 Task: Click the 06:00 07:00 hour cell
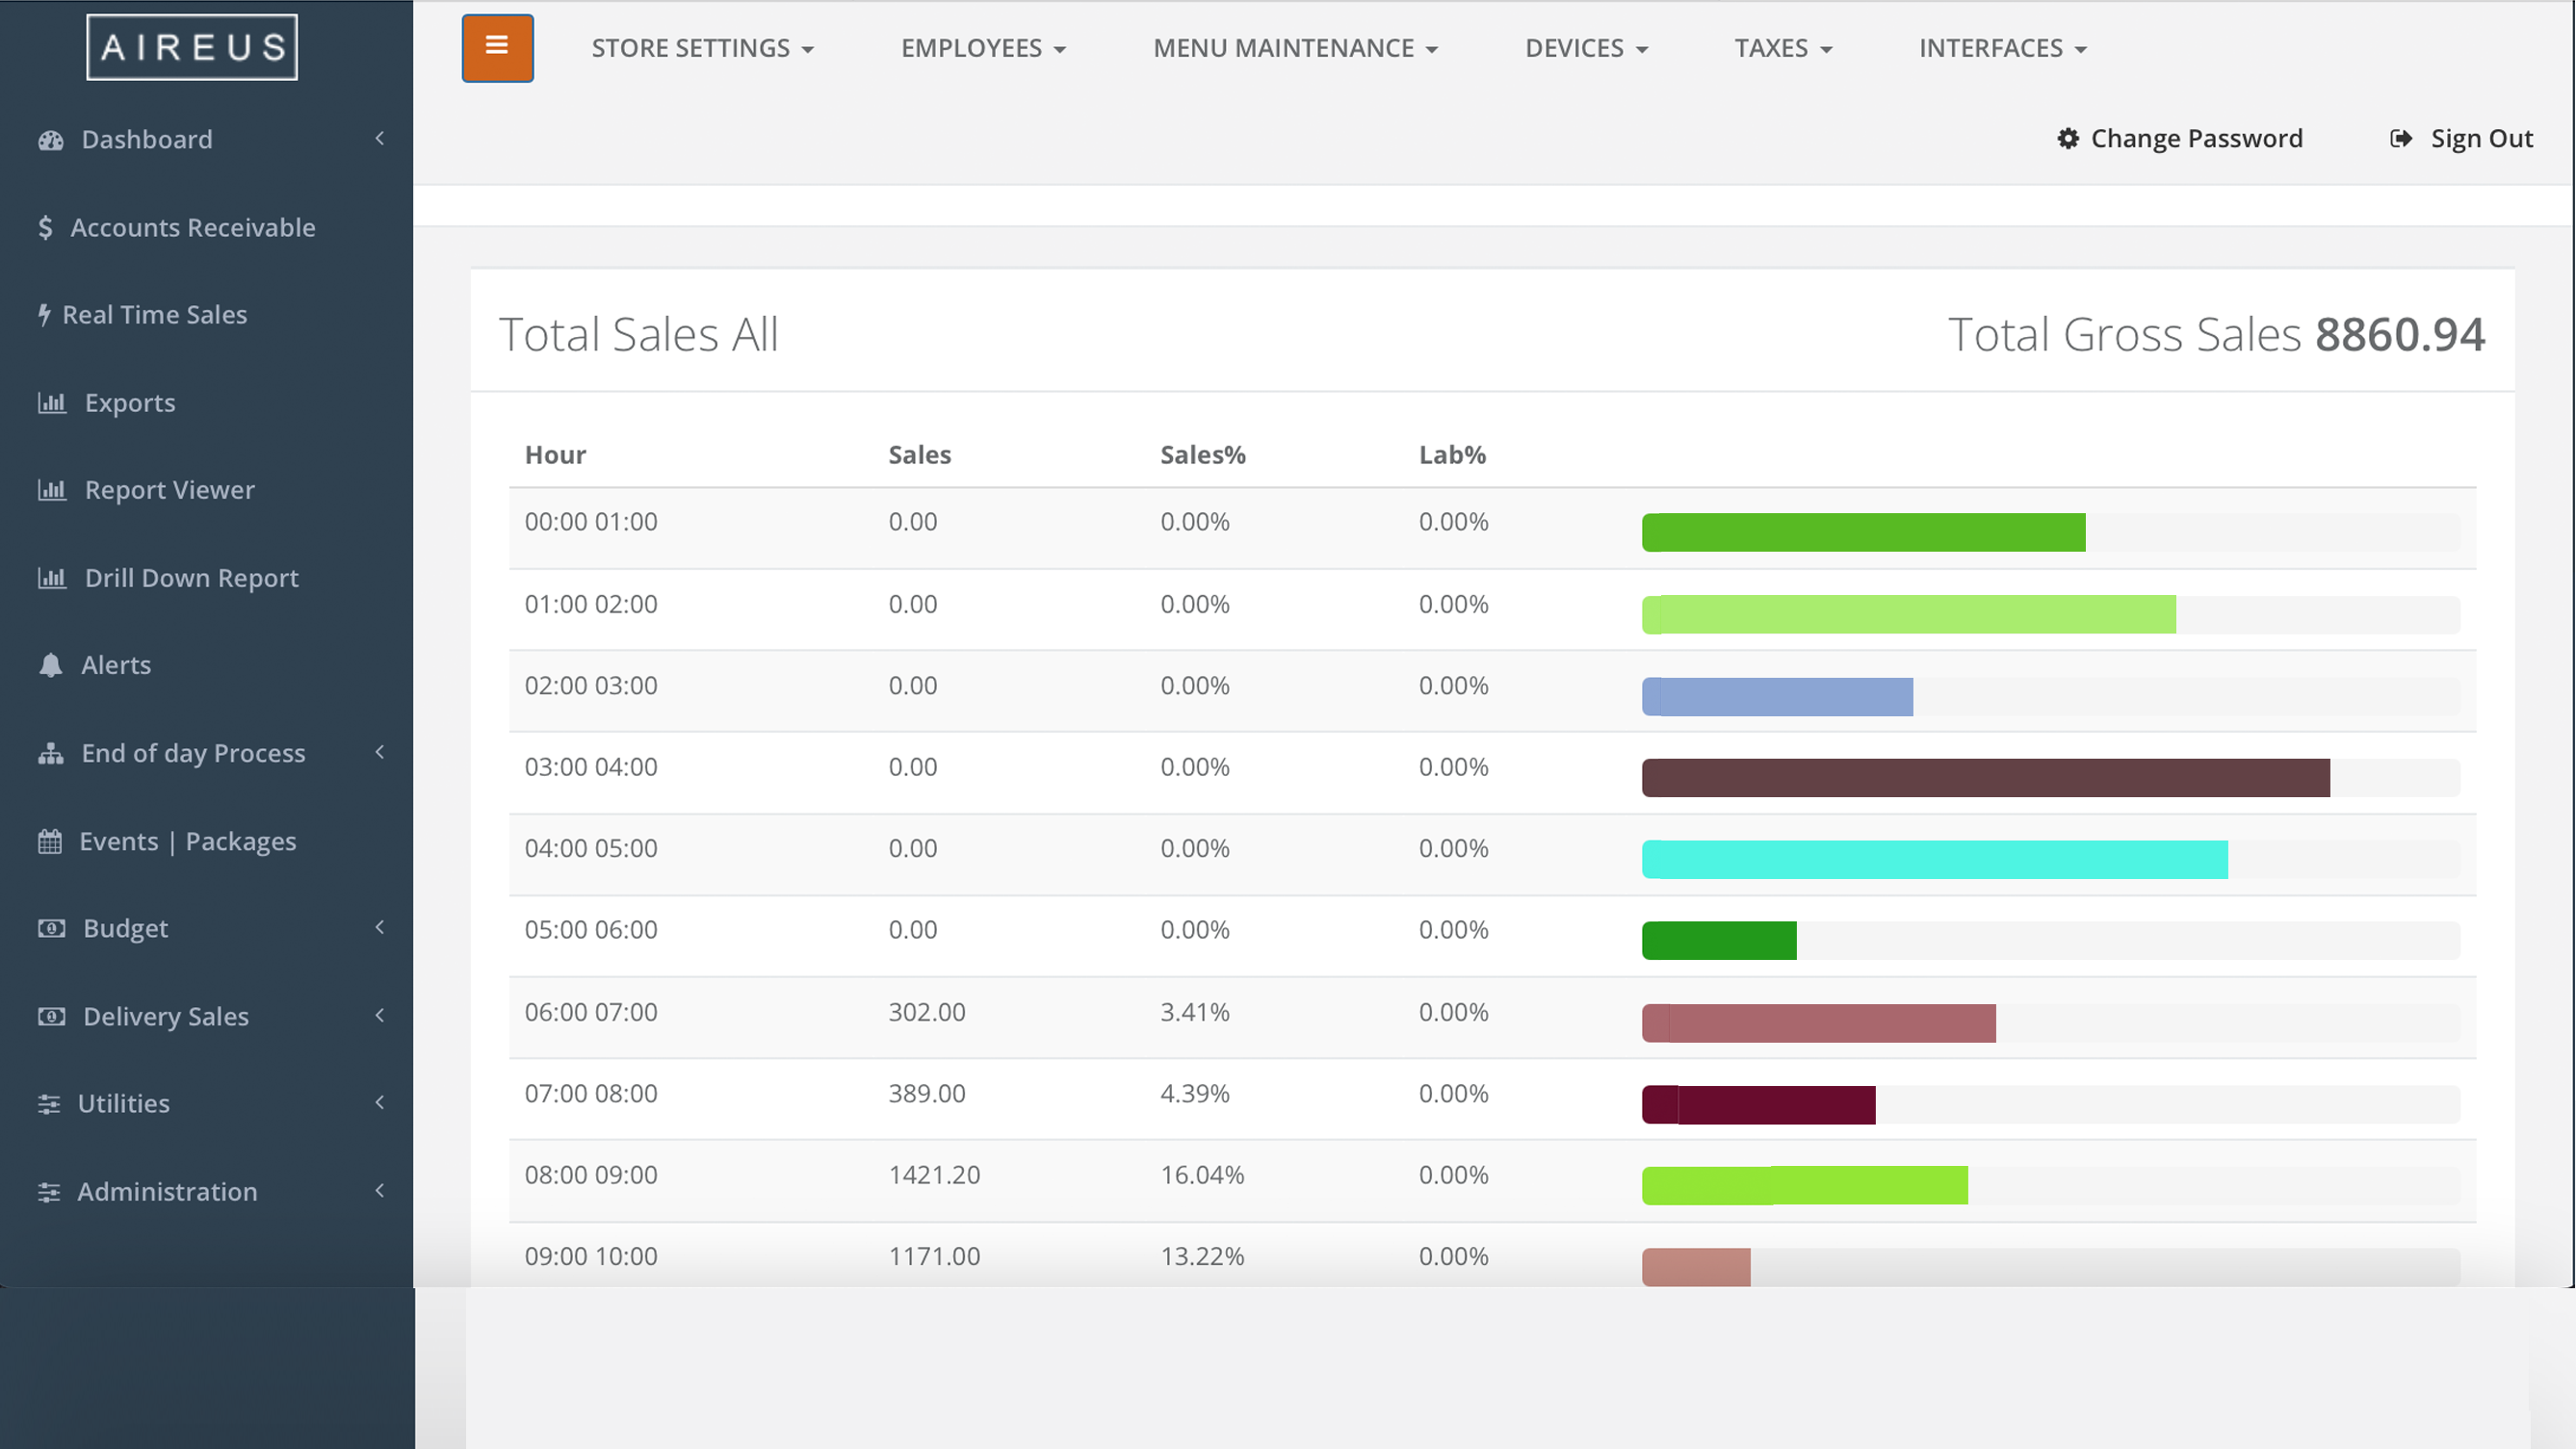point(591,1012)
